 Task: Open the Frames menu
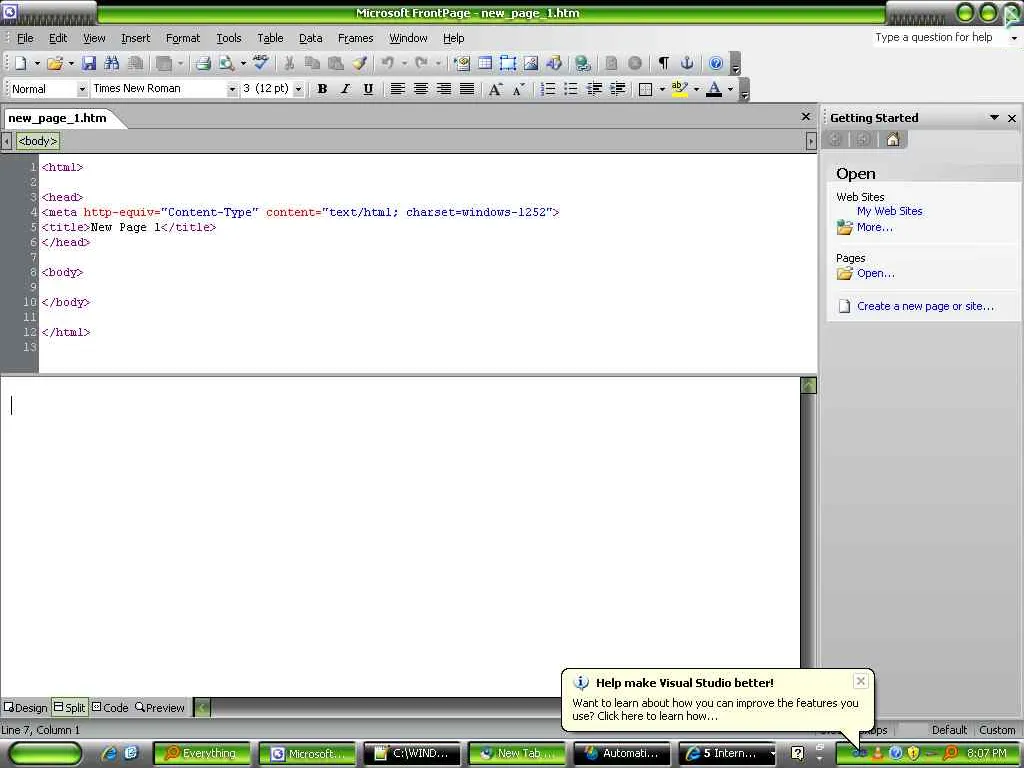(x=355, y=38)
